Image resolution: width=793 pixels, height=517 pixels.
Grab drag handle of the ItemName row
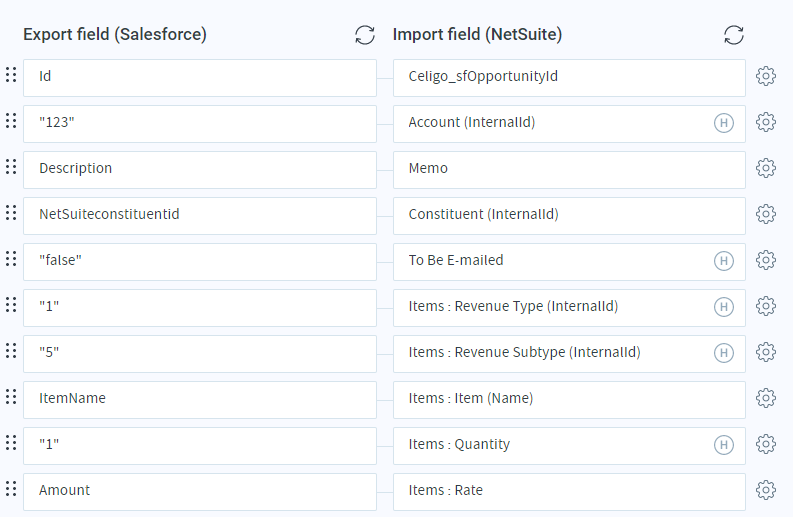11,397
